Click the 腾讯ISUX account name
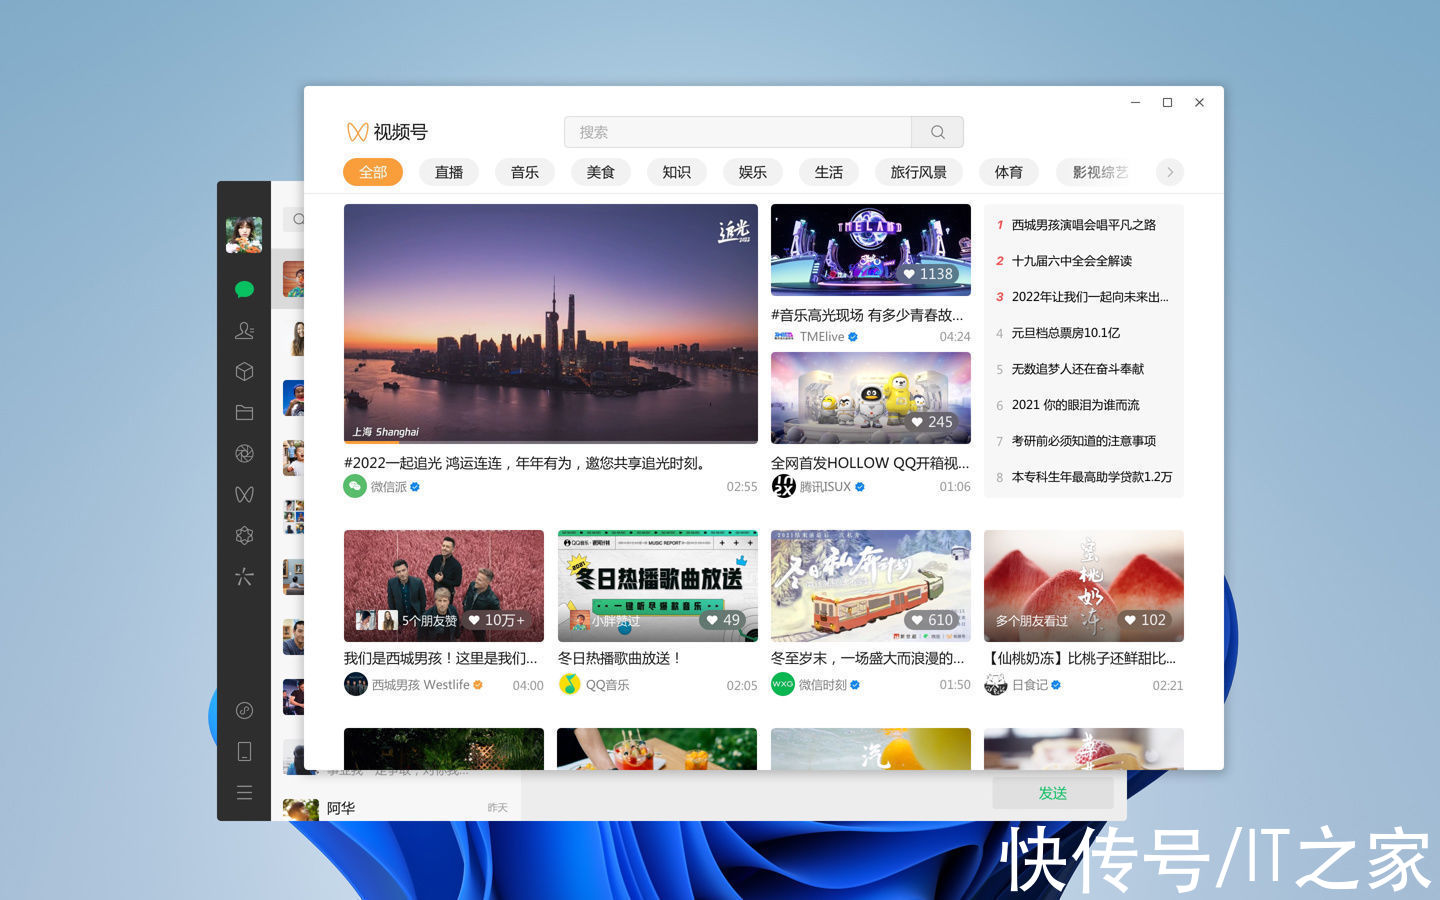 825,487
